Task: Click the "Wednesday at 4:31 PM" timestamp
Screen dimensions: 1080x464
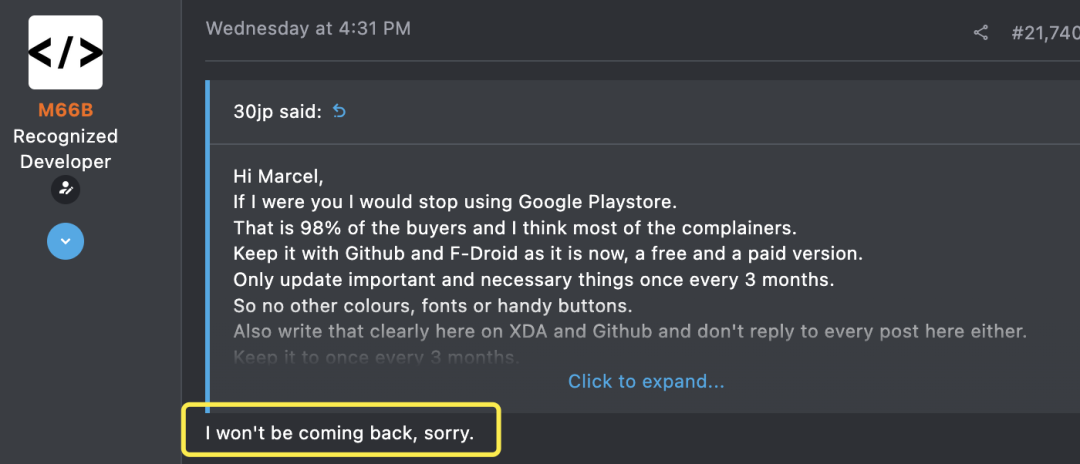Action: [308, 29]
